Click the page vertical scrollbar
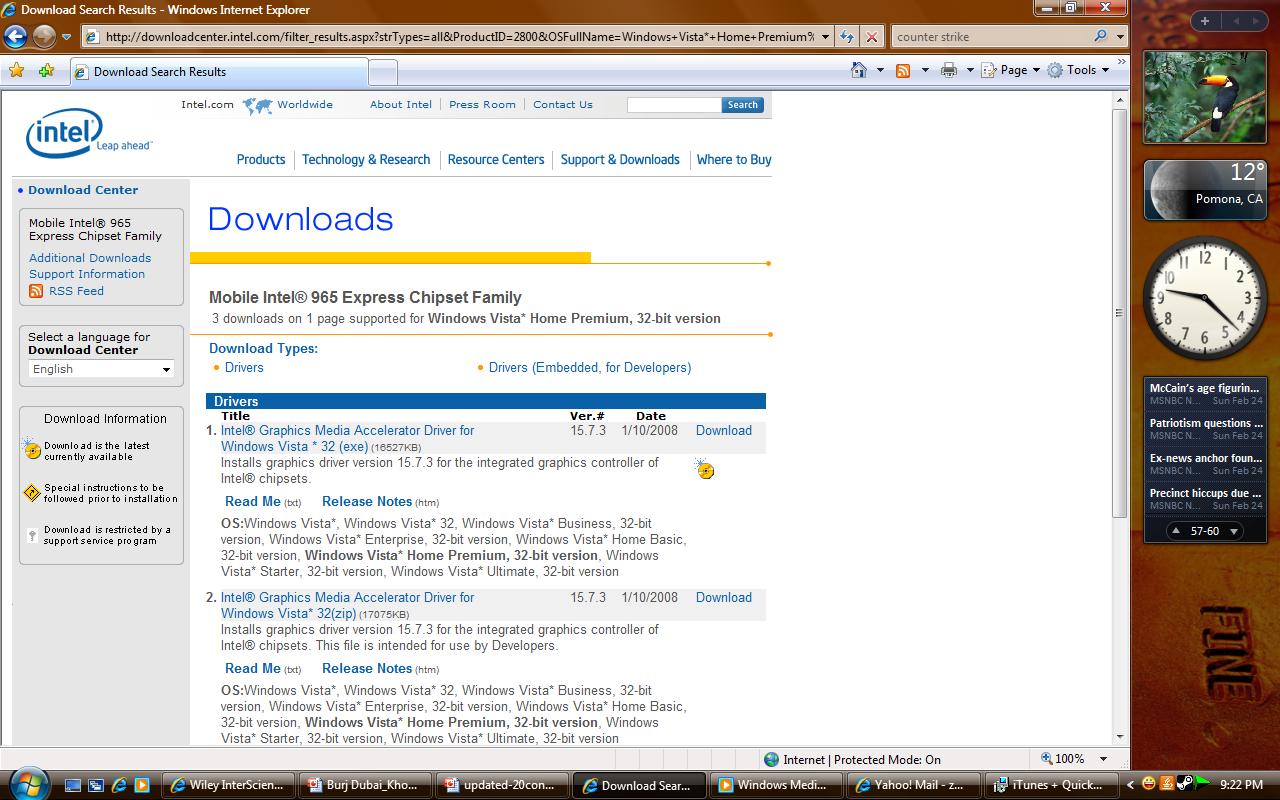This screenshot has width=1280, height=800. (x=1120, y=313)
